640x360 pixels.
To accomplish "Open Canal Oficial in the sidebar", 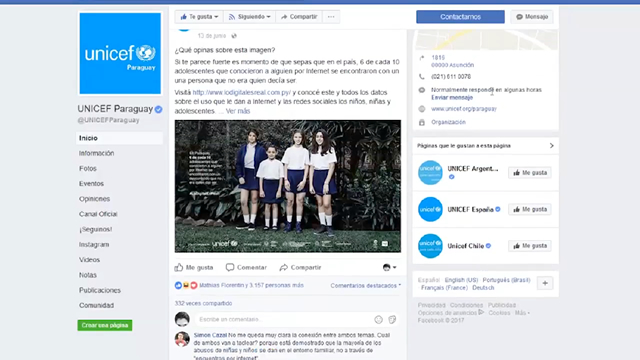I will [x=98, y=214].
